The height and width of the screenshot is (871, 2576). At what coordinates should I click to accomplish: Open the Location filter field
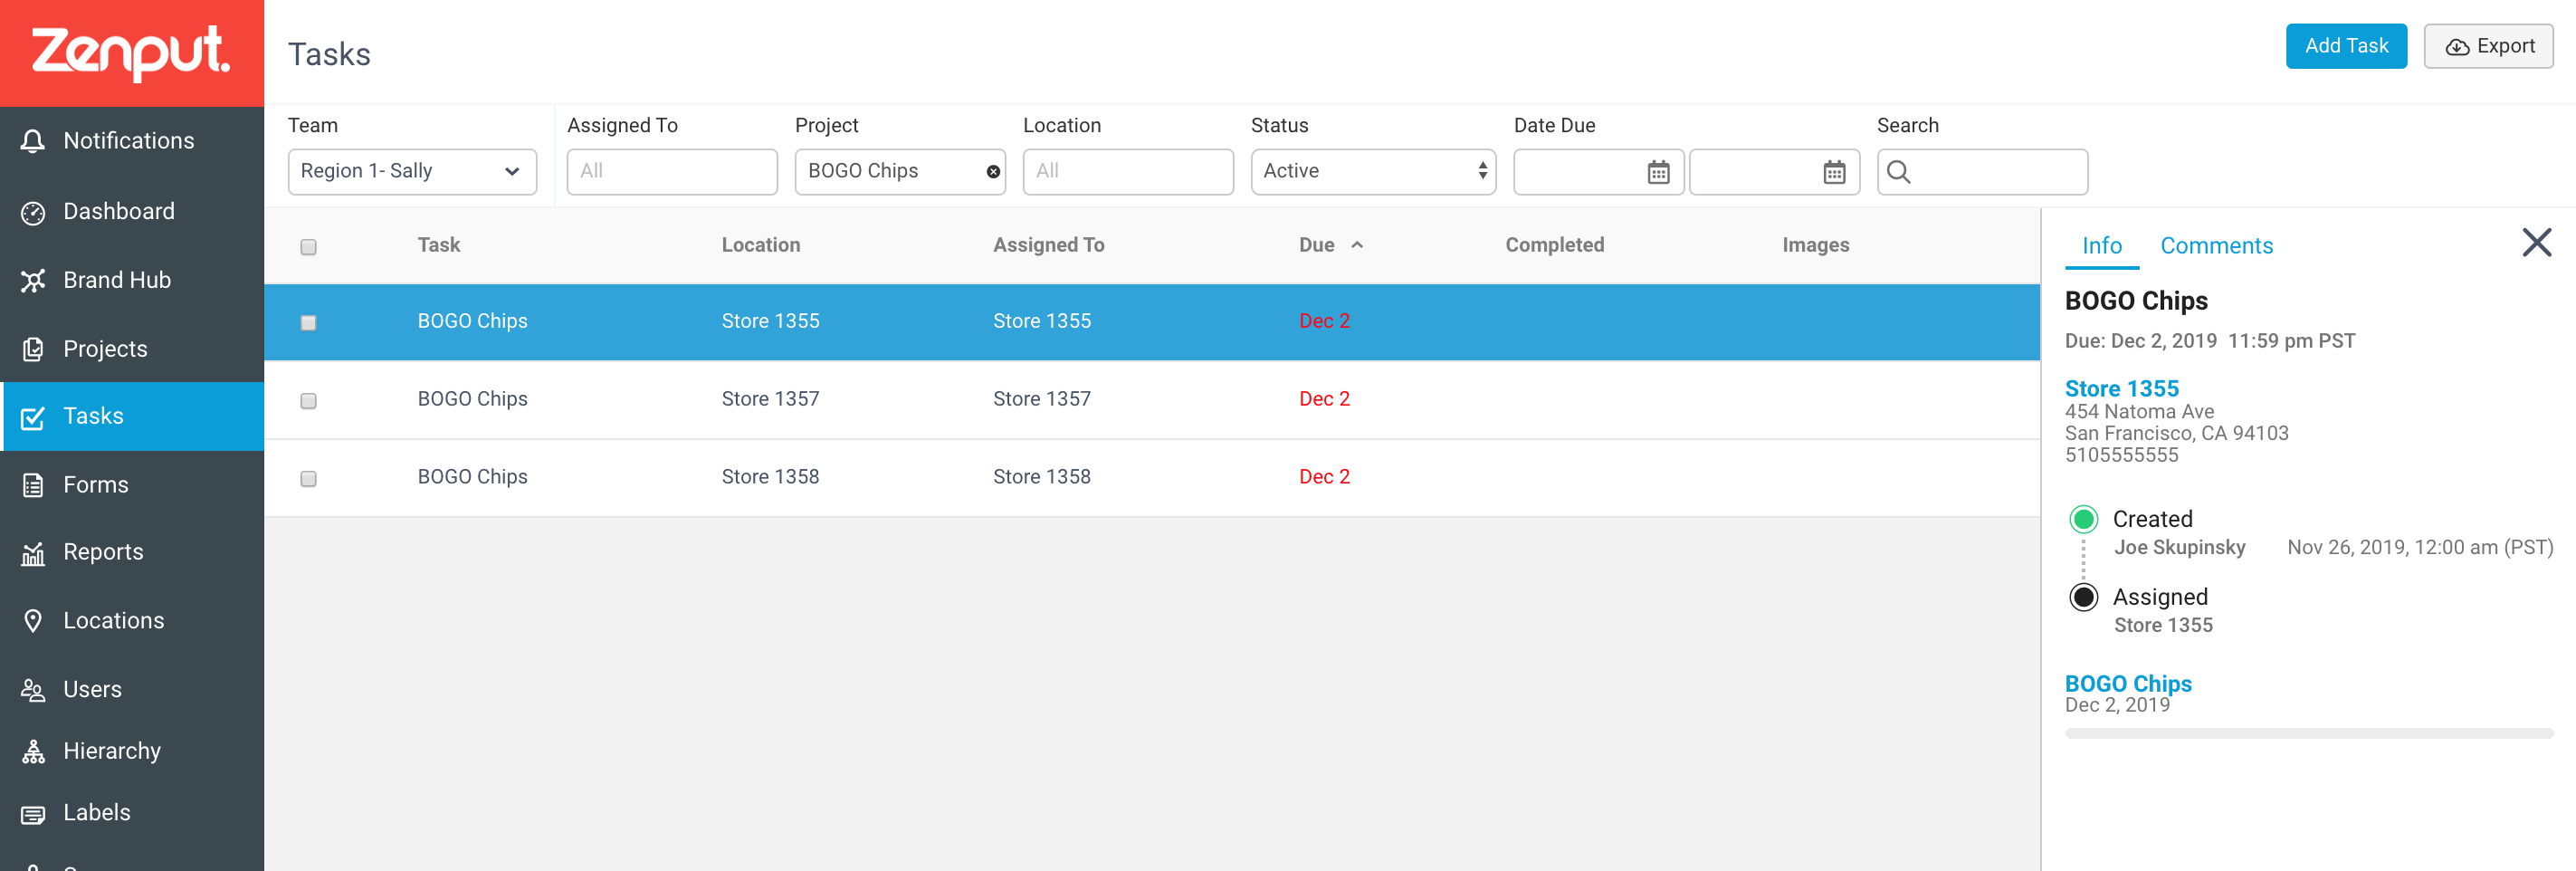pyautogui.click(x=1128, y=172)
